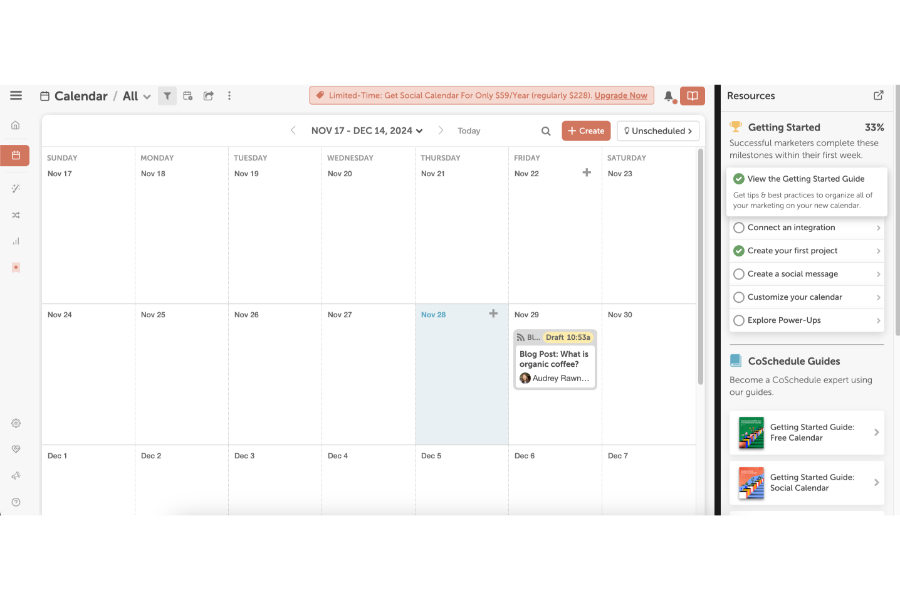This screenshot has width=900, height=600.
Task: Click the Draft 10:53a status label
Action: pos(568,337)
